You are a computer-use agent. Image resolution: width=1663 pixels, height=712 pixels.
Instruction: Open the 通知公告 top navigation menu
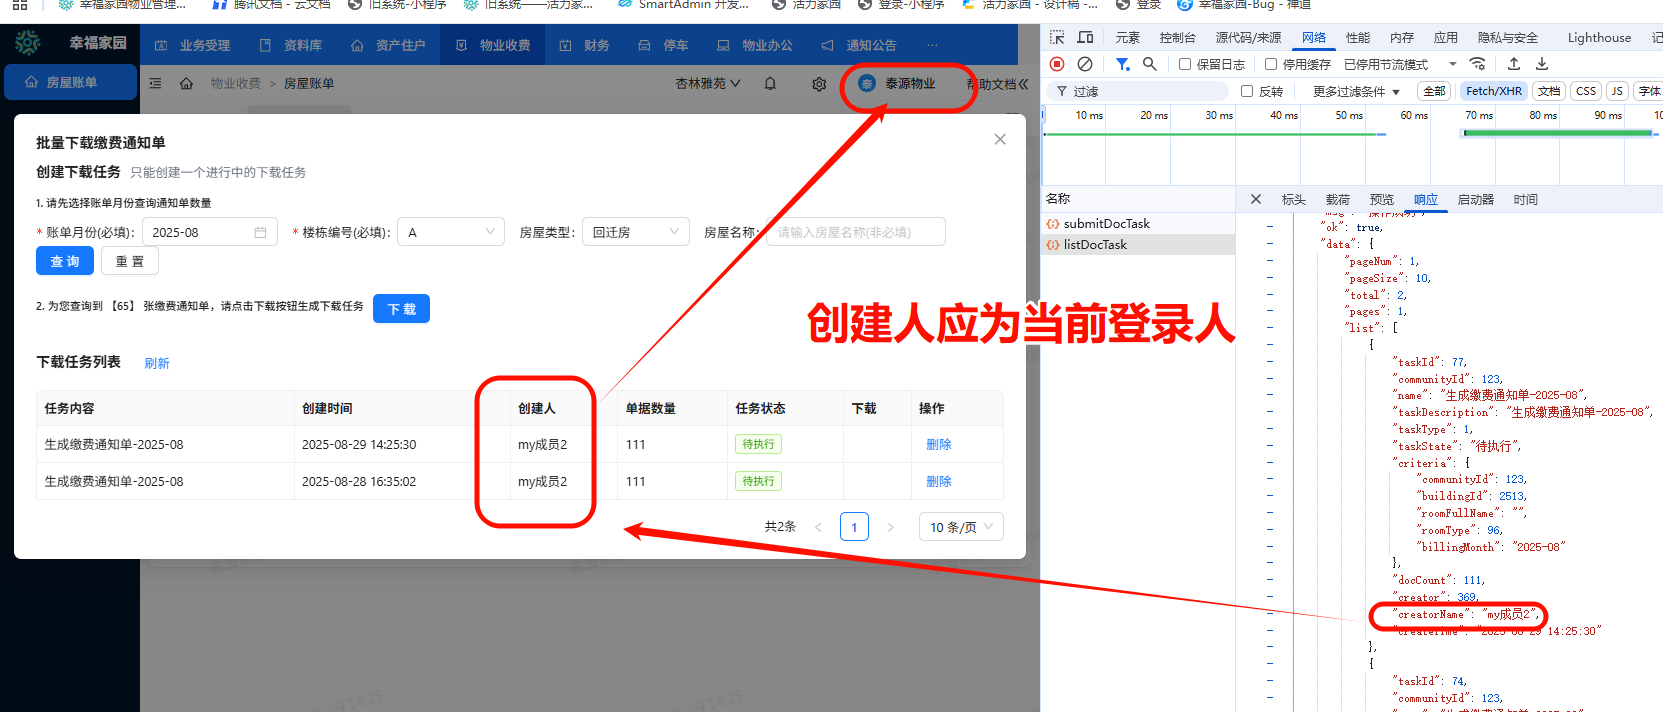click(x=859, y=45)
